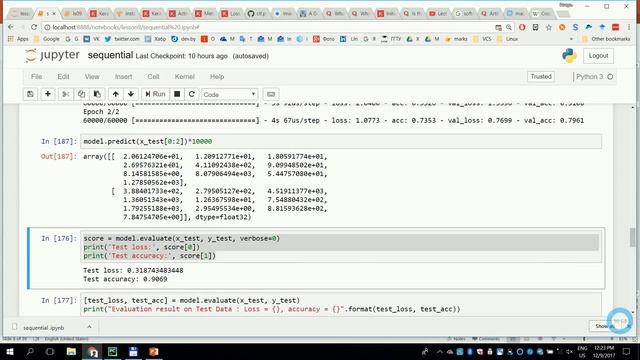Show hidden system tray icons chevron
This screenshot has width=640, height=360.
(439, 351)
